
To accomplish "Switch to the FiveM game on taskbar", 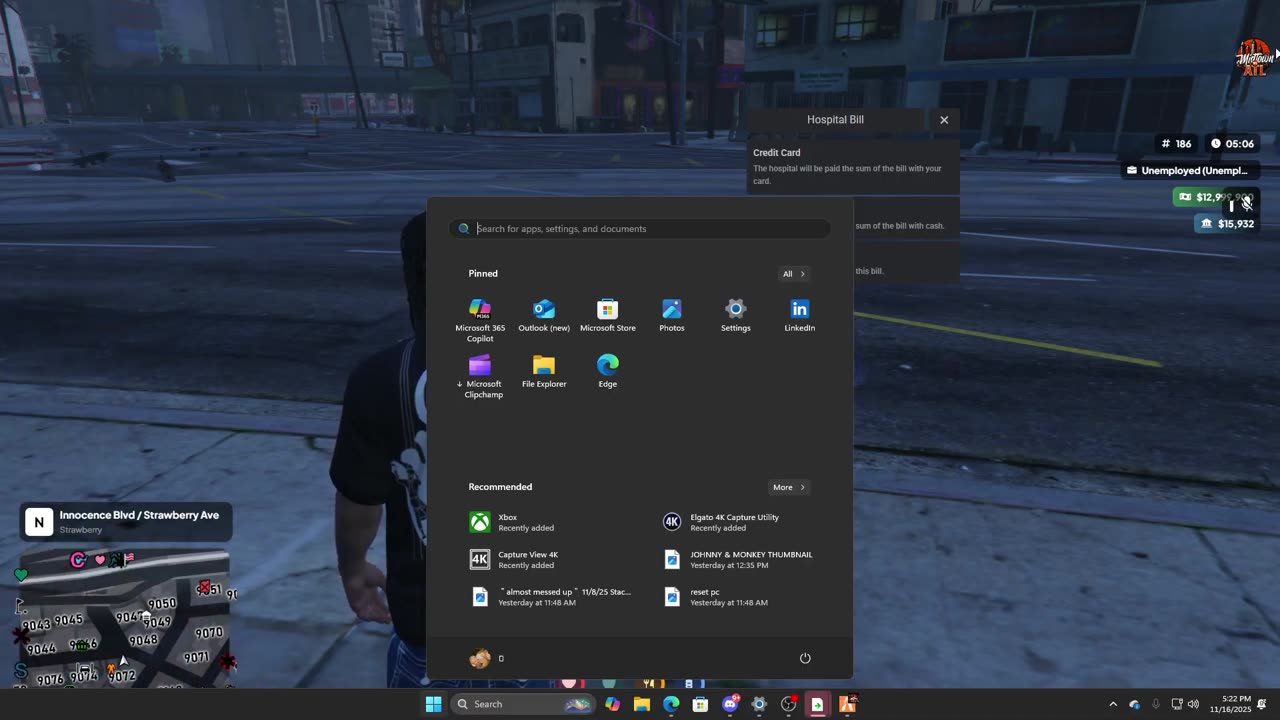I will click(847, 704).
